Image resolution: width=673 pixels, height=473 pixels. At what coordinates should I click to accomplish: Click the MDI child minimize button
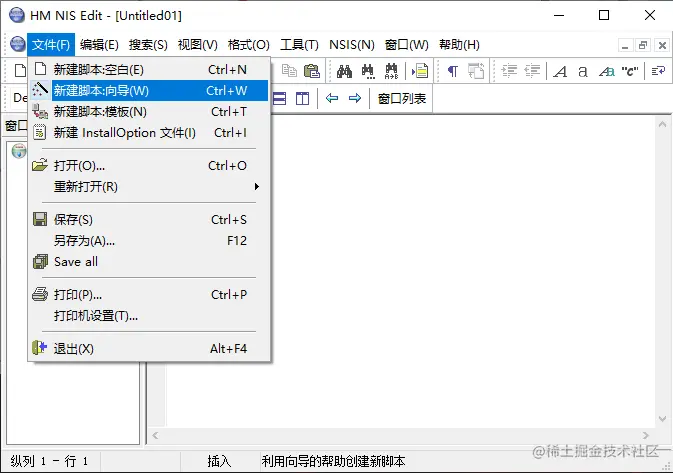point(625,45)
